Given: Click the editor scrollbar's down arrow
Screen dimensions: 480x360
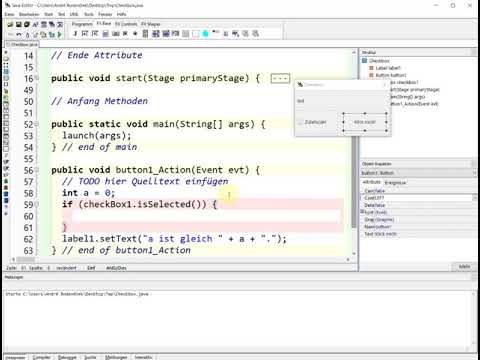Looking at the screenshot, I should 354,253.
